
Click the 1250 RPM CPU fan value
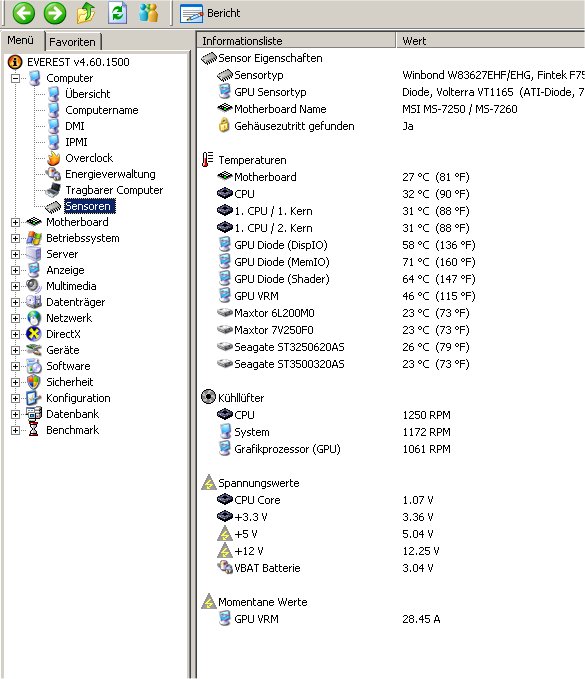427,415
